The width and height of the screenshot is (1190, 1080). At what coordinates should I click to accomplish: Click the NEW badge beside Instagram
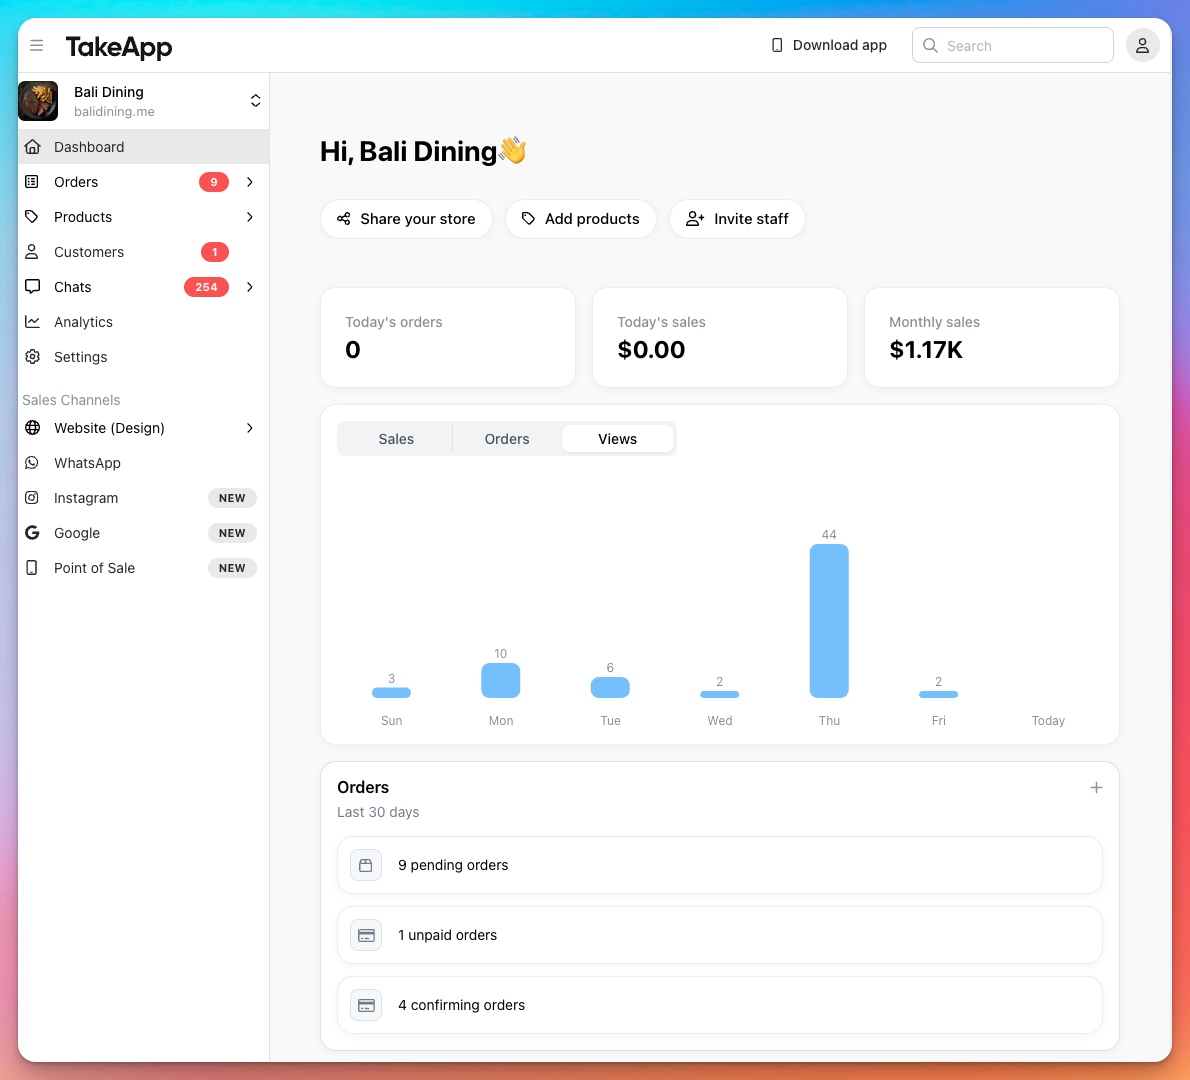232,498
